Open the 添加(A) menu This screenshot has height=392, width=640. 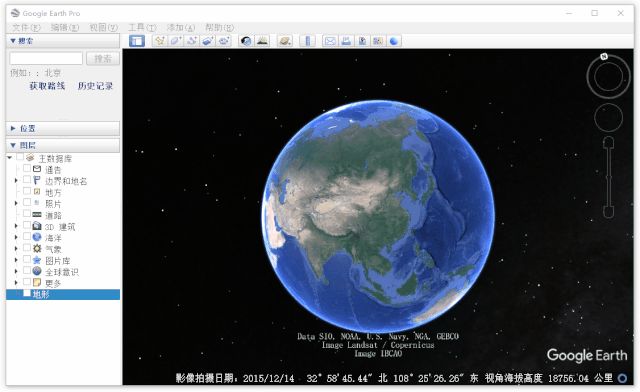[x=181, y=27]
